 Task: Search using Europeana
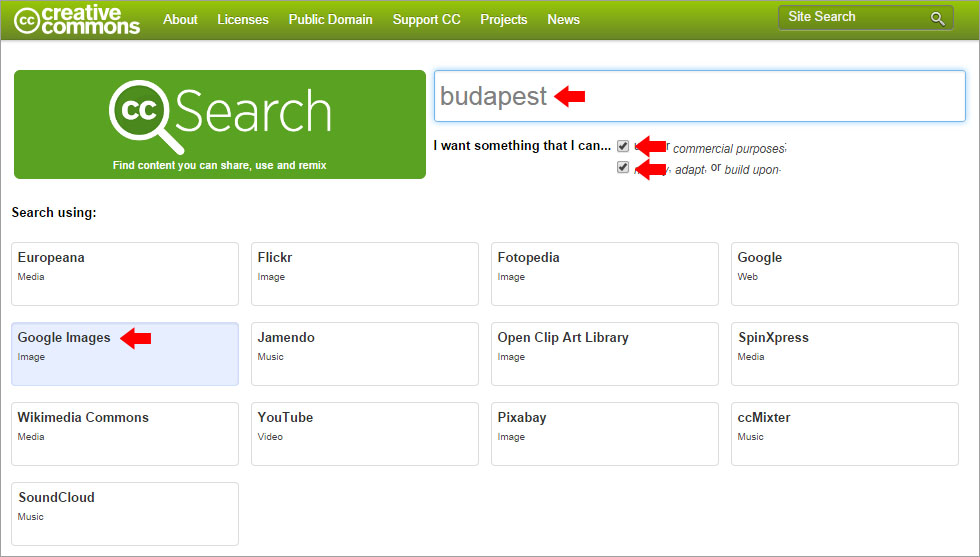[125, 274]
